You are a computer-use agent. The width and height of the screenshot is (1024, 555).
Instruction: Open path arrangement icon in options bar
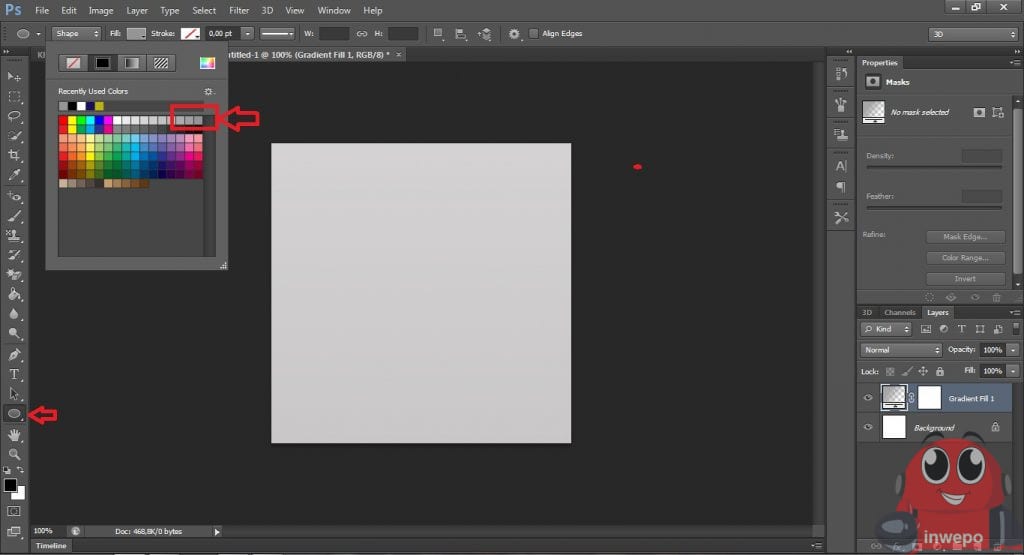pyautogui.click(x=485, y=33)
